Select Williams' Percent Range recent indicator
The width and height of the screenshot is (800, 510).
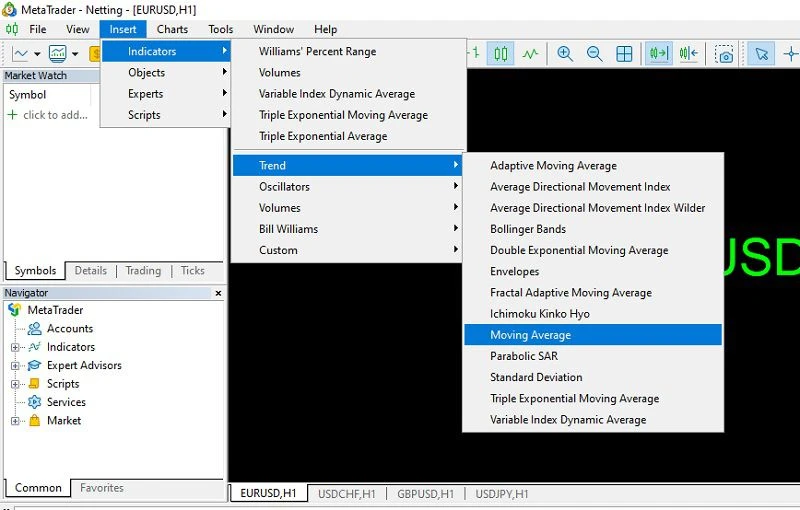pyautogui.click(x=349, y=52)
